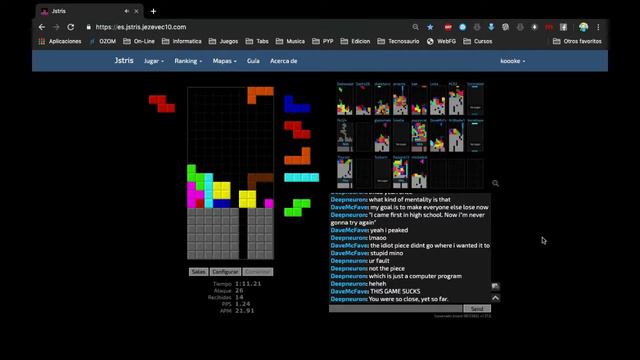Click Deepneuron's ur fault chat message
The width and height of the screenshot is (640, 360).
coord(360,261)
